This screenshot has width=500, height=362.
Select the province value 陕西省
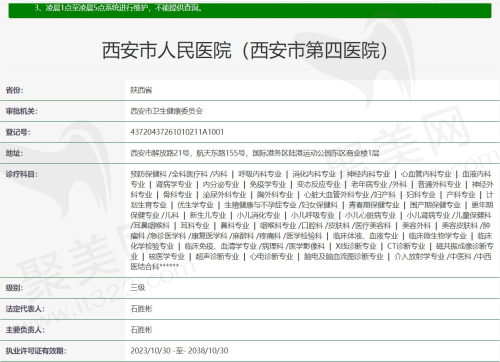coord(141,90)
